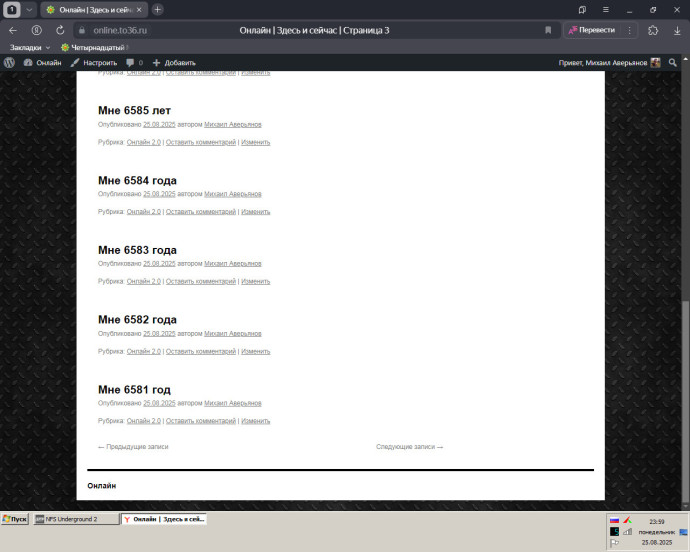Go to Следующие записи

pos(409,447)
